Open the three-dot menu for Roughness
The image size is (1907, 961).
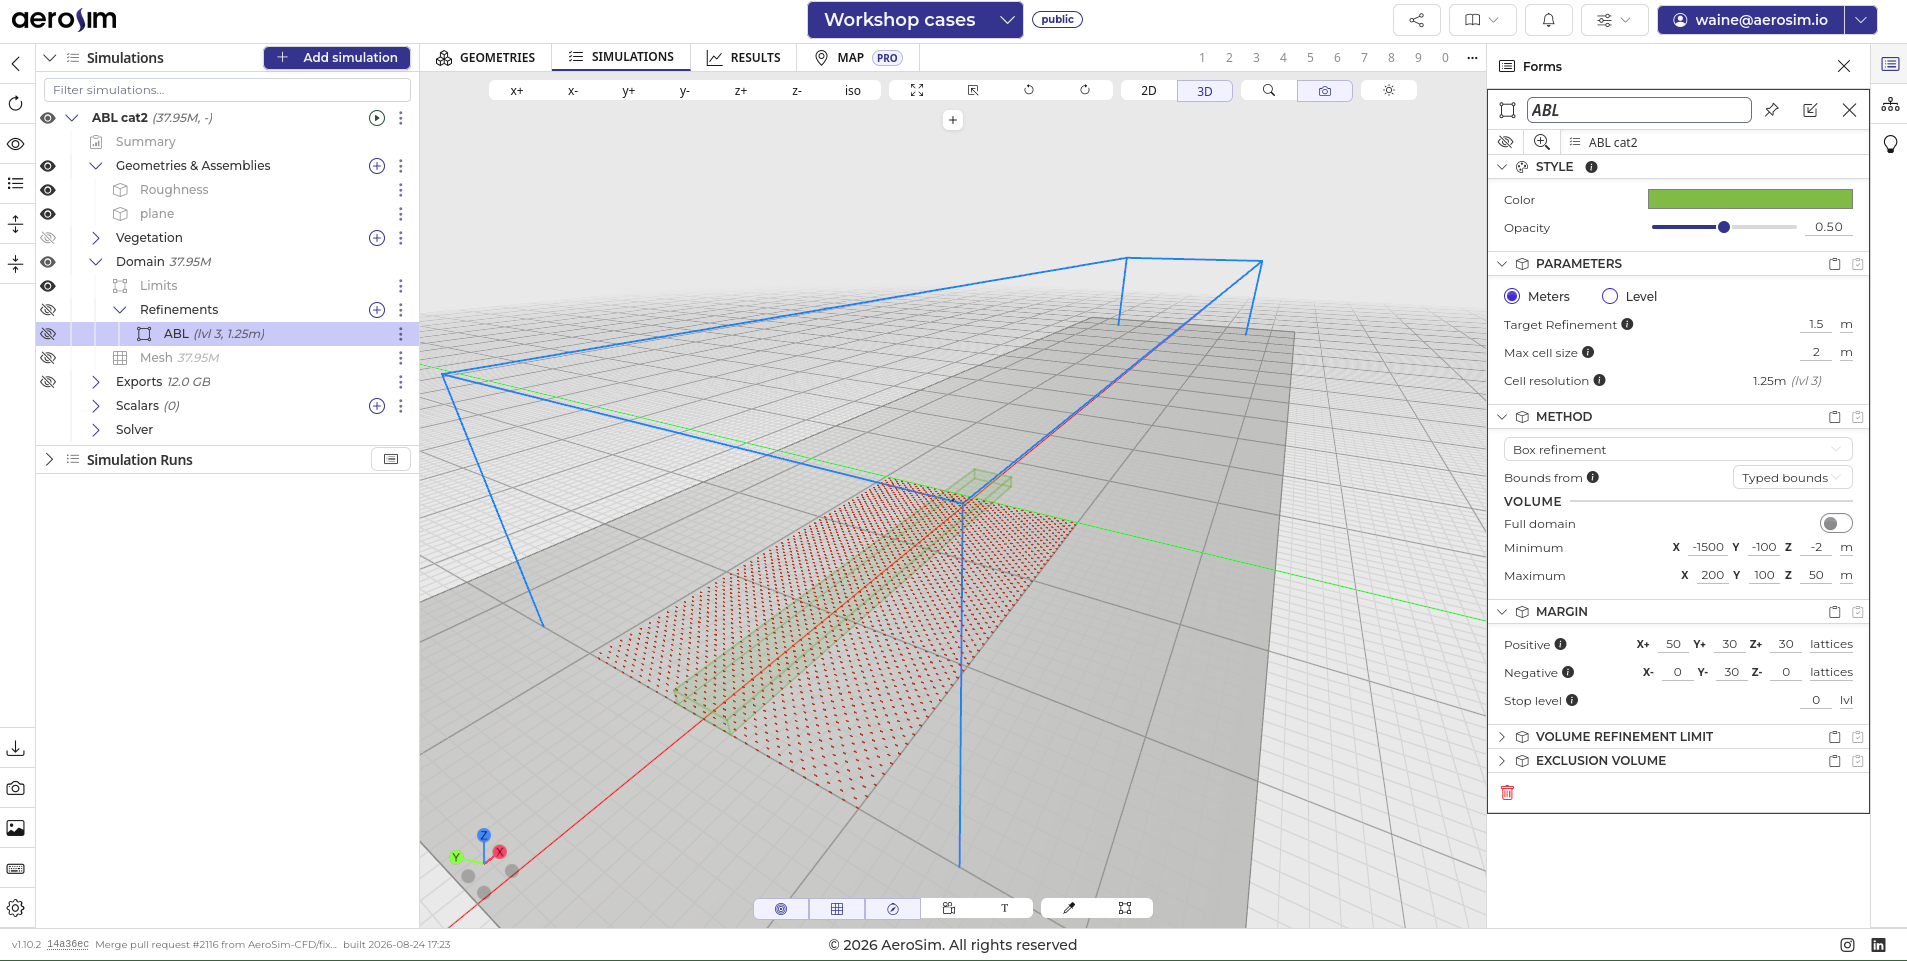(401, 190)
